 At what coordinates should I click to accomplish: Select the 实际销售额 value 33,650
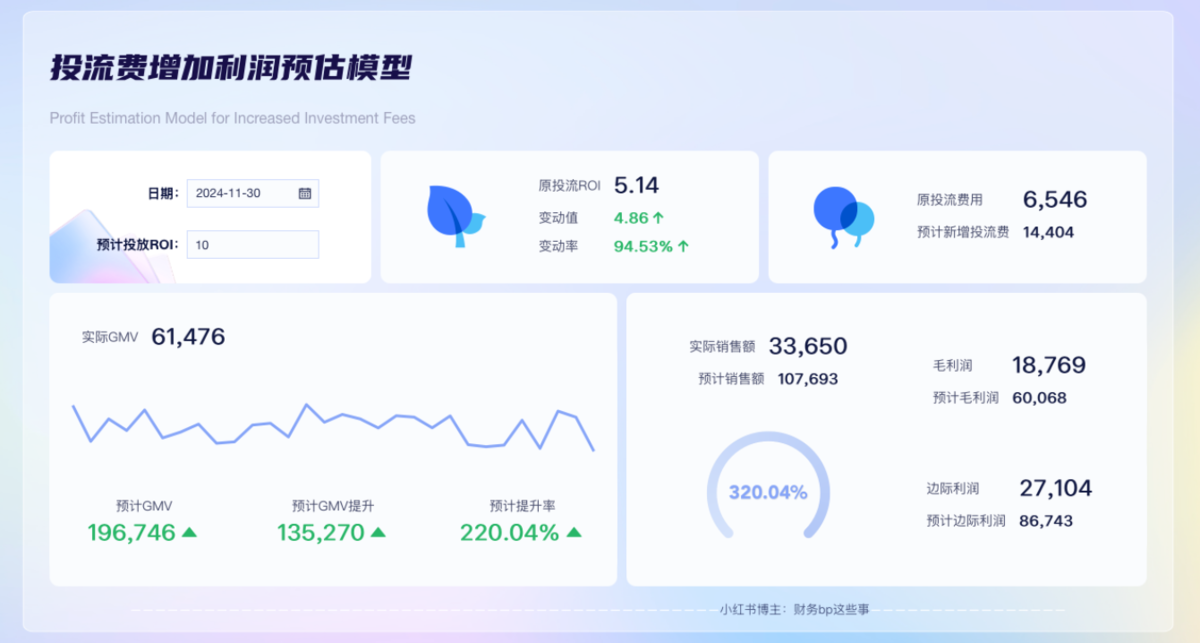coord(807,347)
